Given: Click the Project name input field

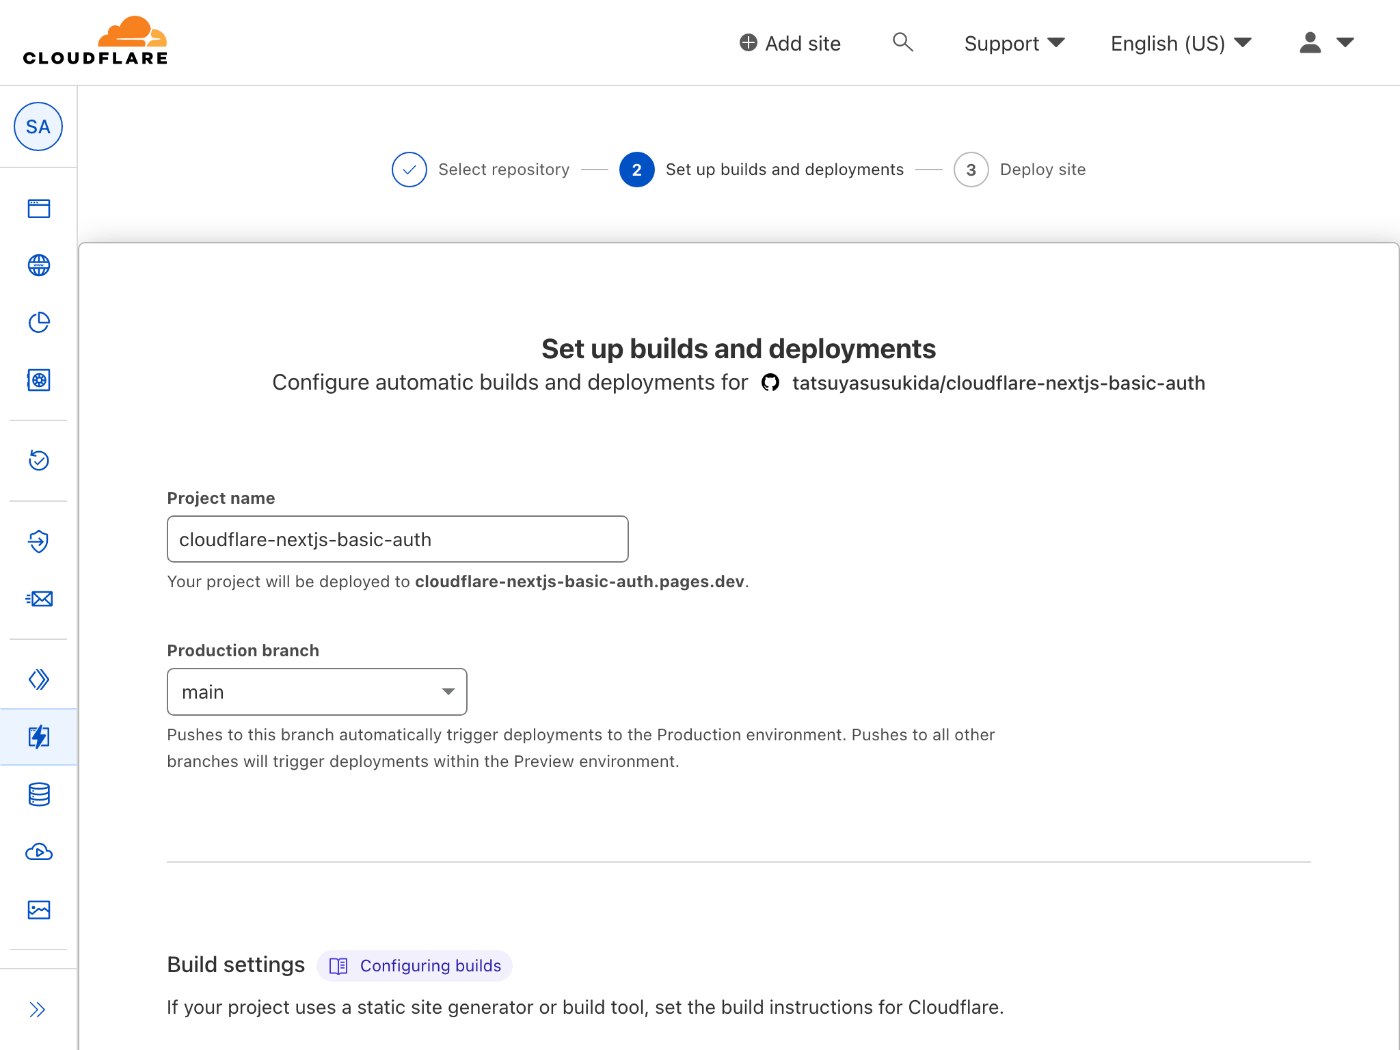Looking at the screenshot, I should tap(398, 539).
